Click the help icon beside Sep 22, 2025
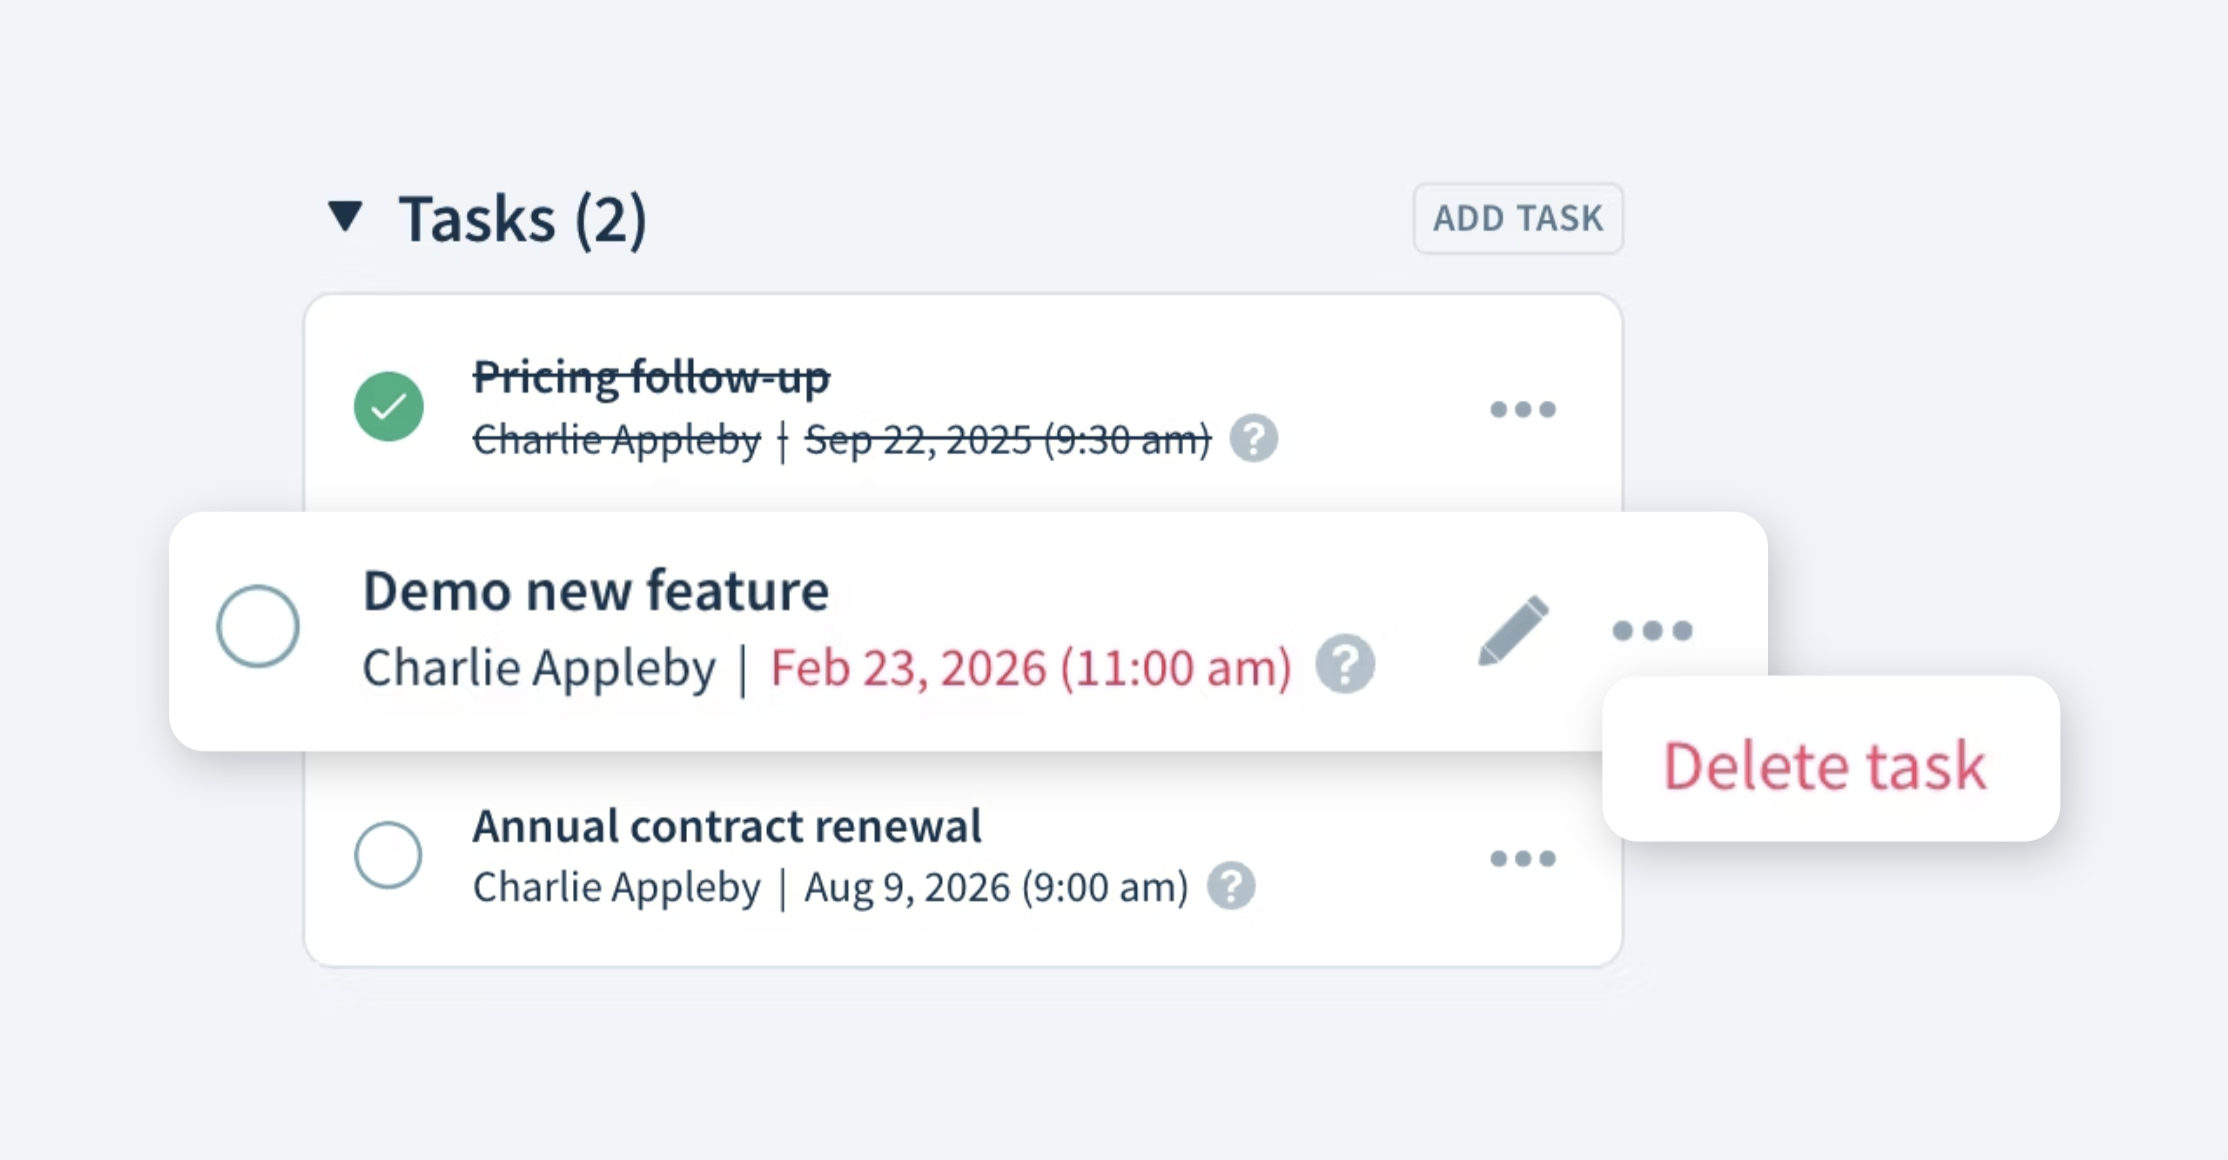The height and width of the screenshot is (1160, 2228). point(1253,439)
